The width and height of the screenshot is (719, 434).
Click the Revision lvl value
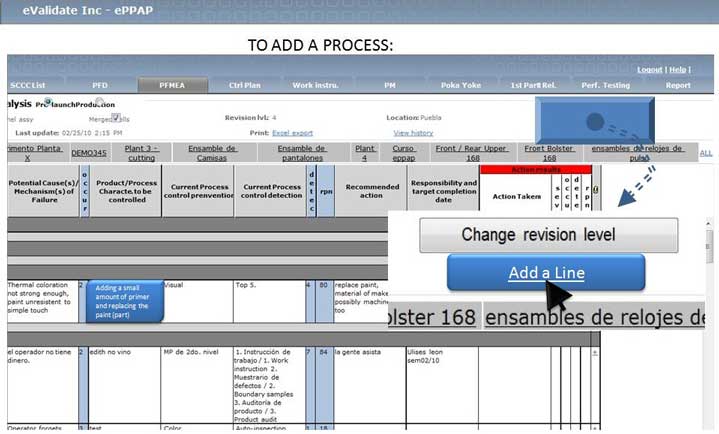click(274, 118)
